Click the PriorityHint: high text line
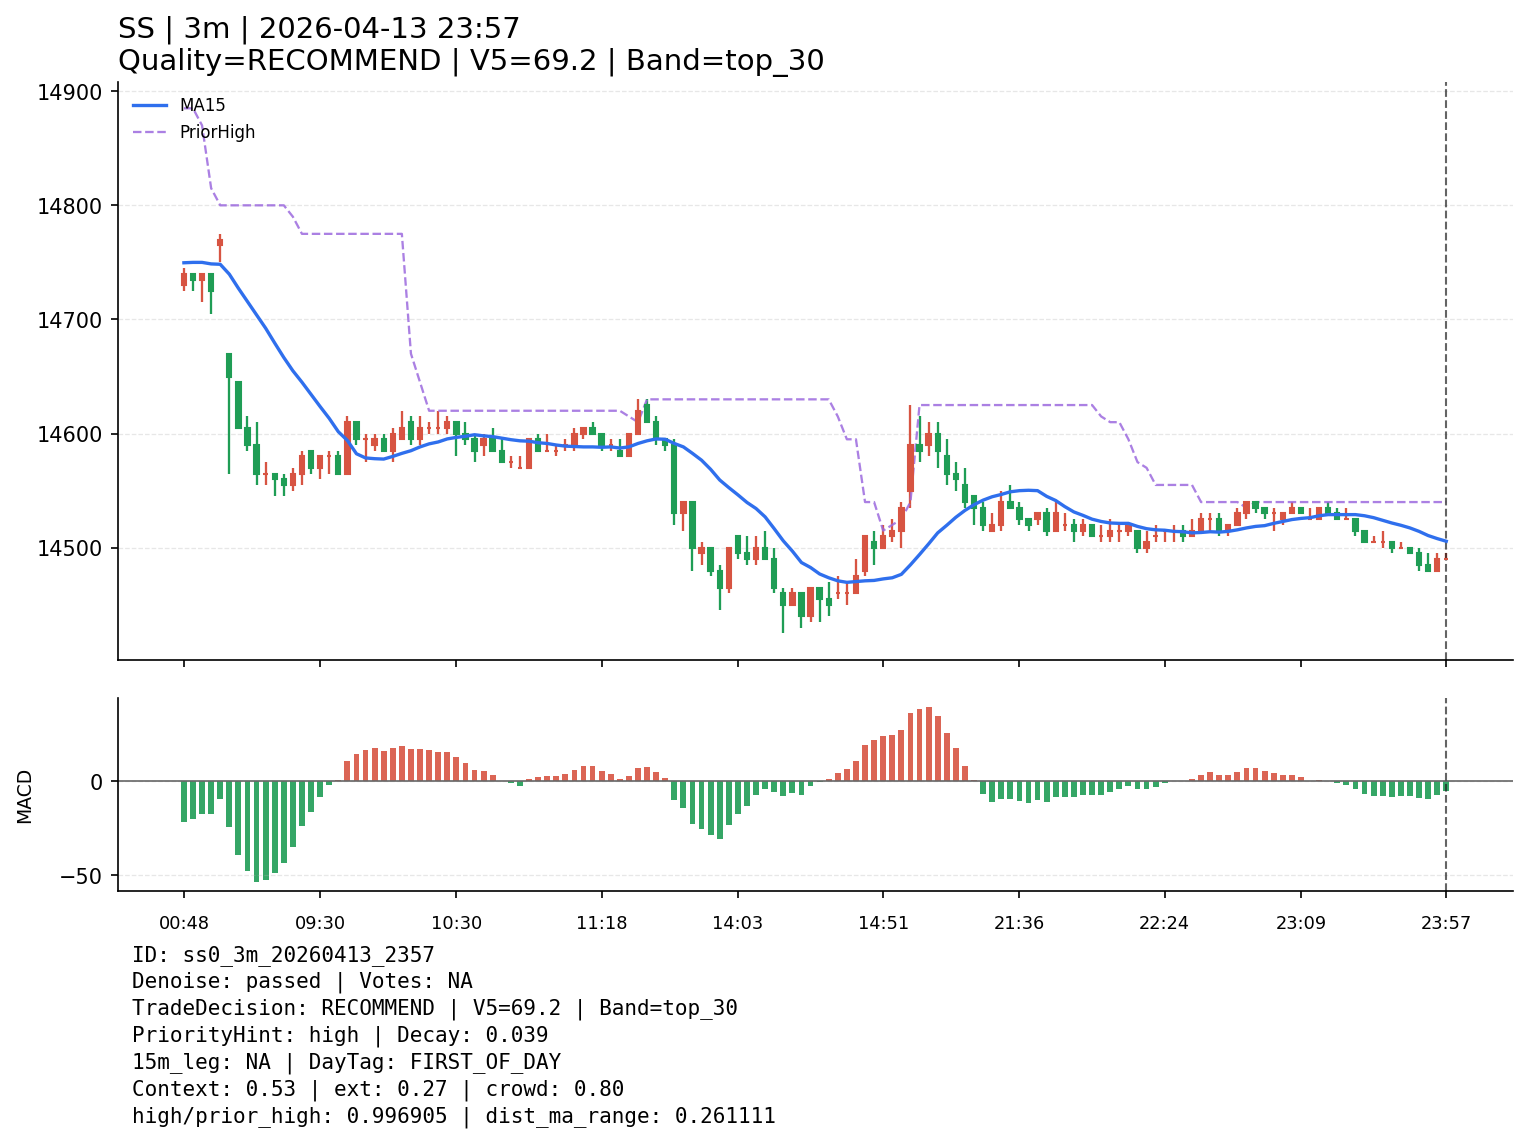This screenshot has height=1143, width=1527. point(340,1035)
